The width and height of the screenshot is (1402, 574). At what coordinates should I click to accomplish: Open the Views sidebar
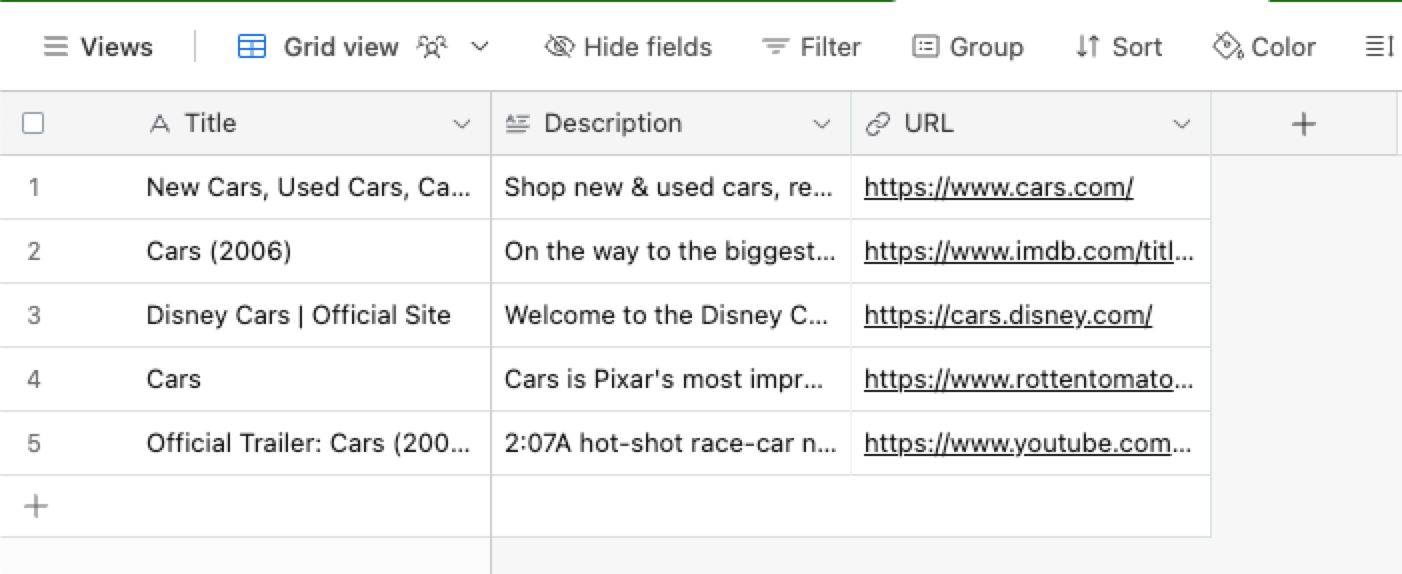click(98, 47)
